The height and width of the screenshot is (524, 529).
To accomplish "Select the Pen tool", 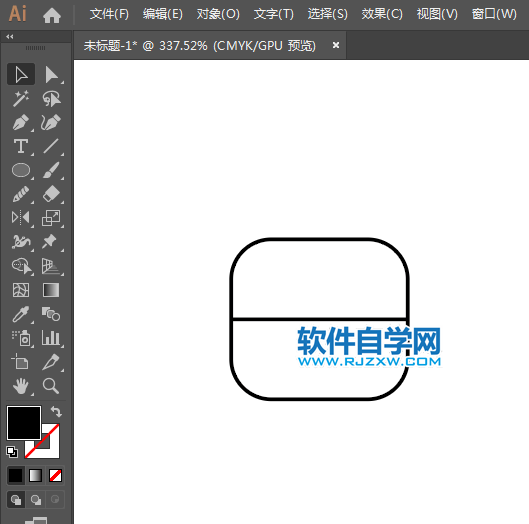I will click(x=21, y=122).
